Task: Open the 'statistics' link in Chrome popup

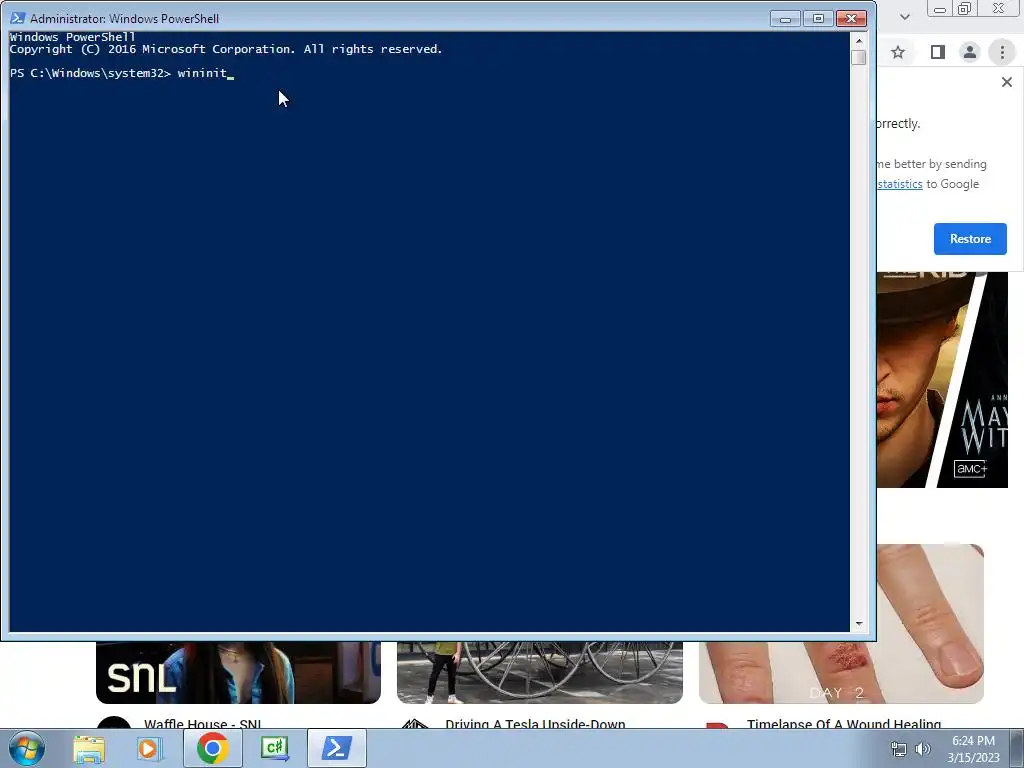Action: [x=900, y=184]
